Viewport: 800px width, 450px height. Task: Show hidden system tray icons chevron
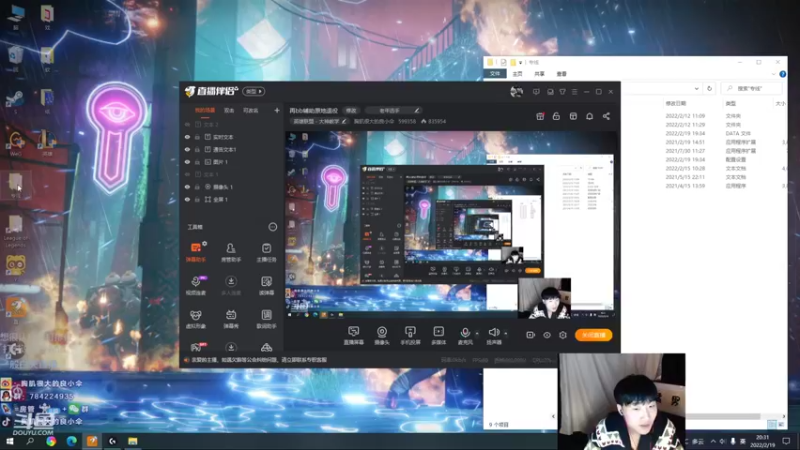coord(713,441)
